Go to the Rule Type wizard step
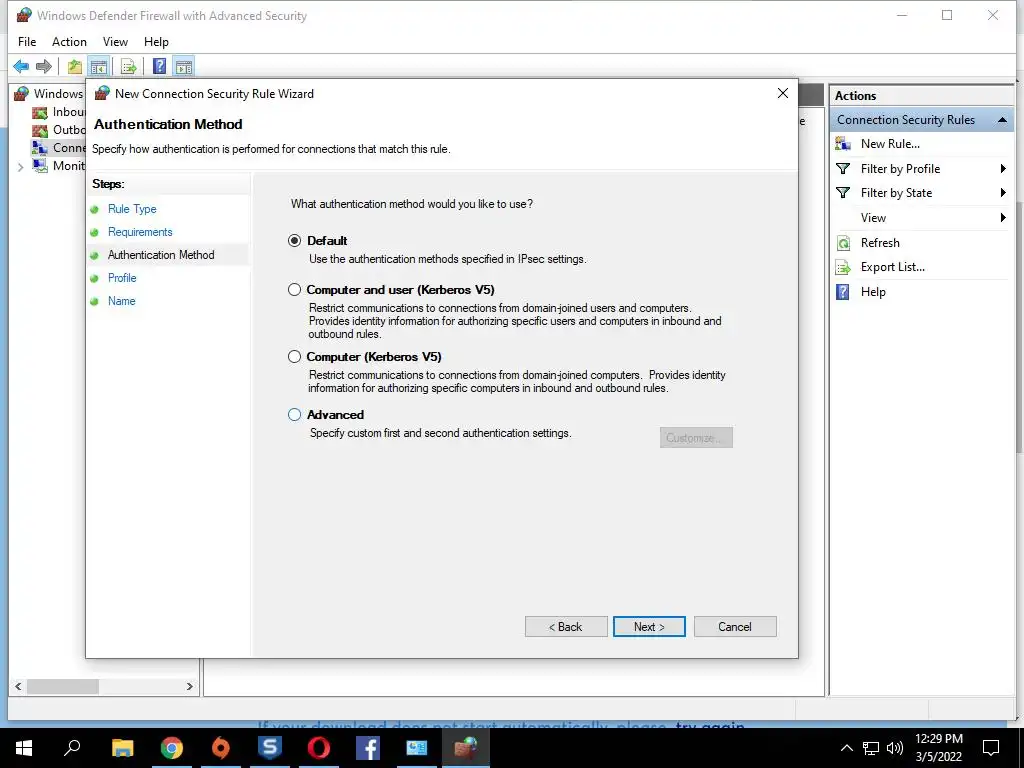This screenshot has width=1024, height=768. 132,209
